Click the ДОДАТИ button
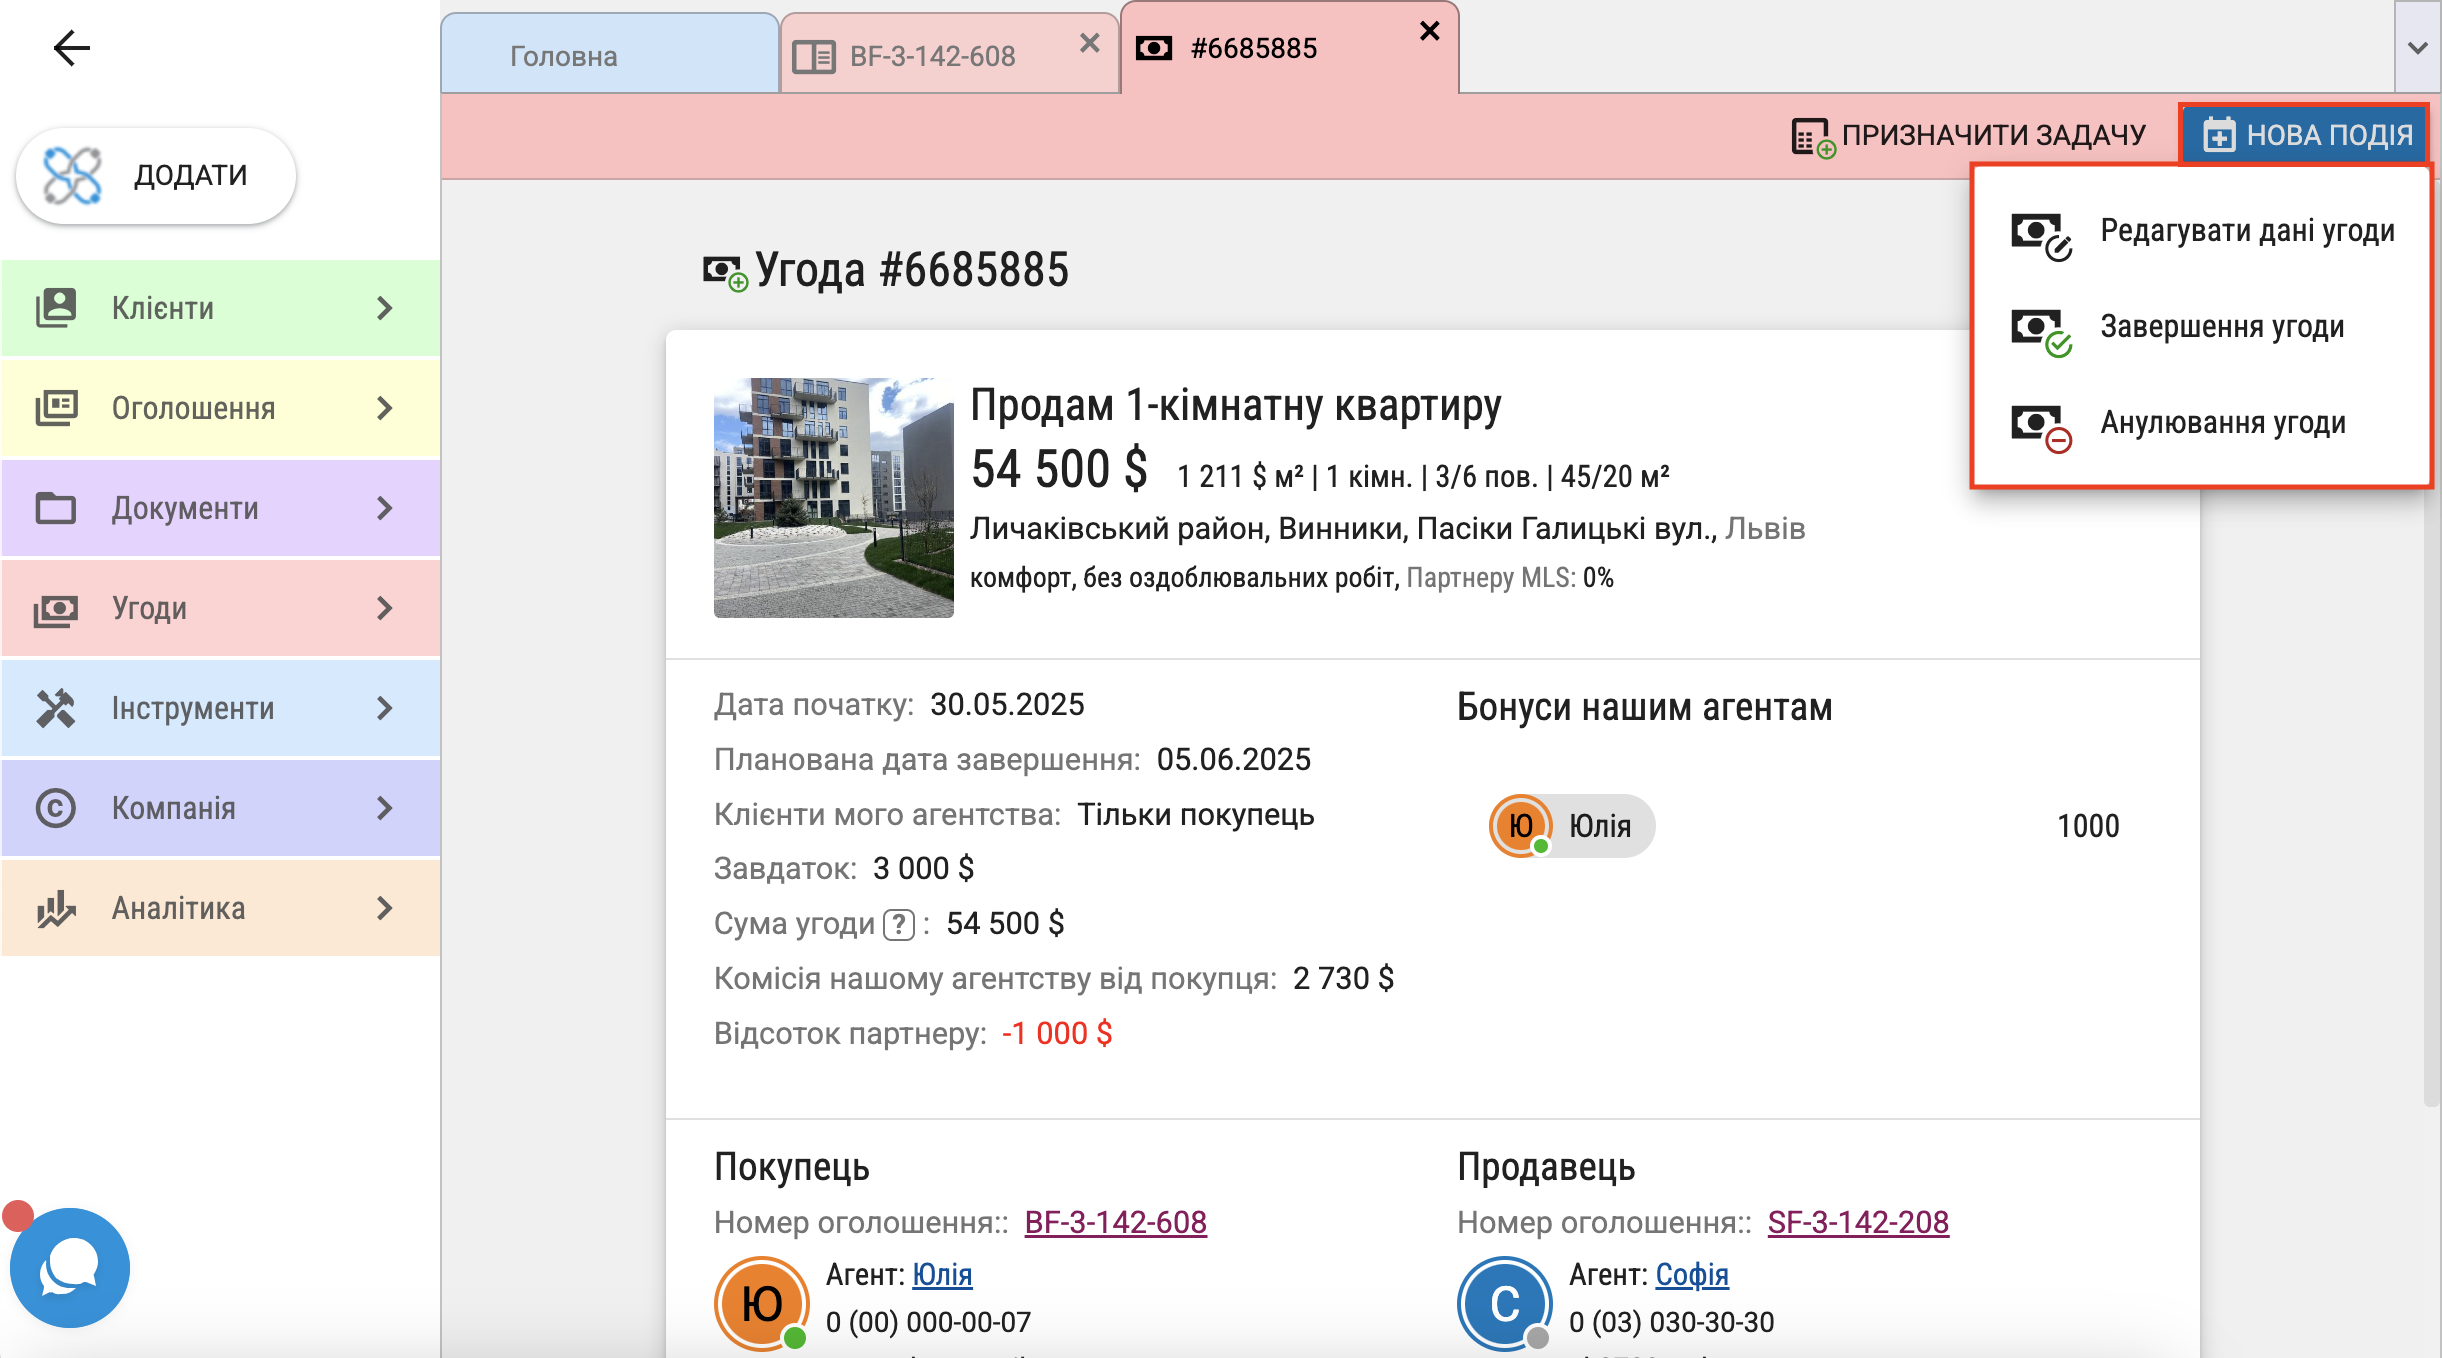Viewport: 2442px width, 1358px height. (x=156, y=176)
